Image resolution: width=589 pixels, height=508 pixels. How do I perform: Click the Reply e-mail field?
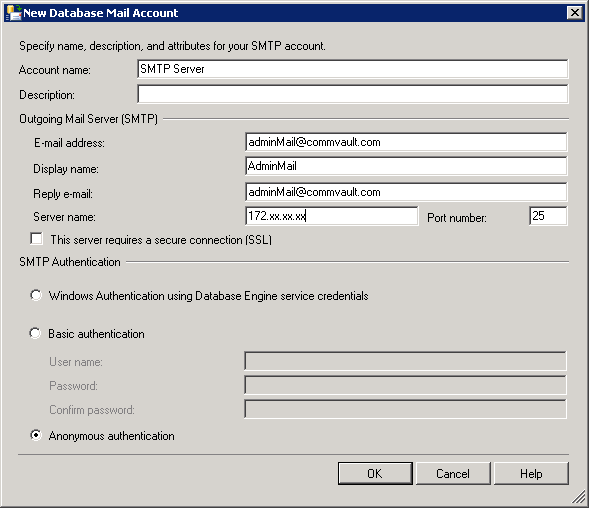point(406,192)
